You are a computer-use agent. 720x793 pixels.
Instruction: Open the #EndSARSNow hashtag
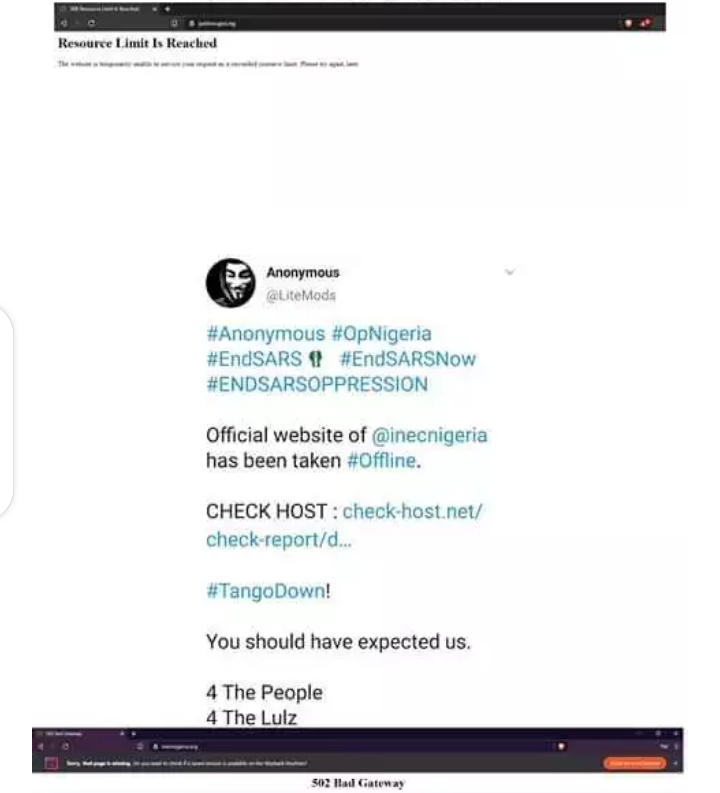[x=408, y=359]
